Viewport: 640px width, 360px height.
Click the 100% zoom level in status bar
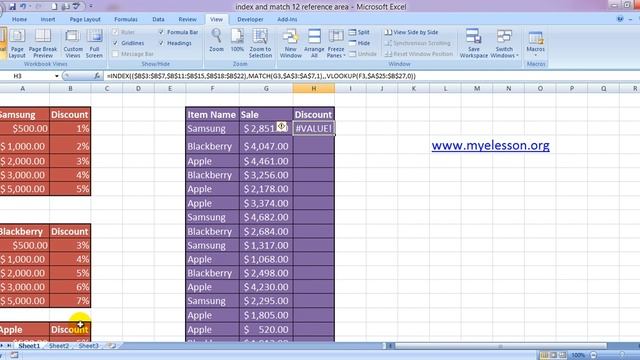click(x=578, y=355)
